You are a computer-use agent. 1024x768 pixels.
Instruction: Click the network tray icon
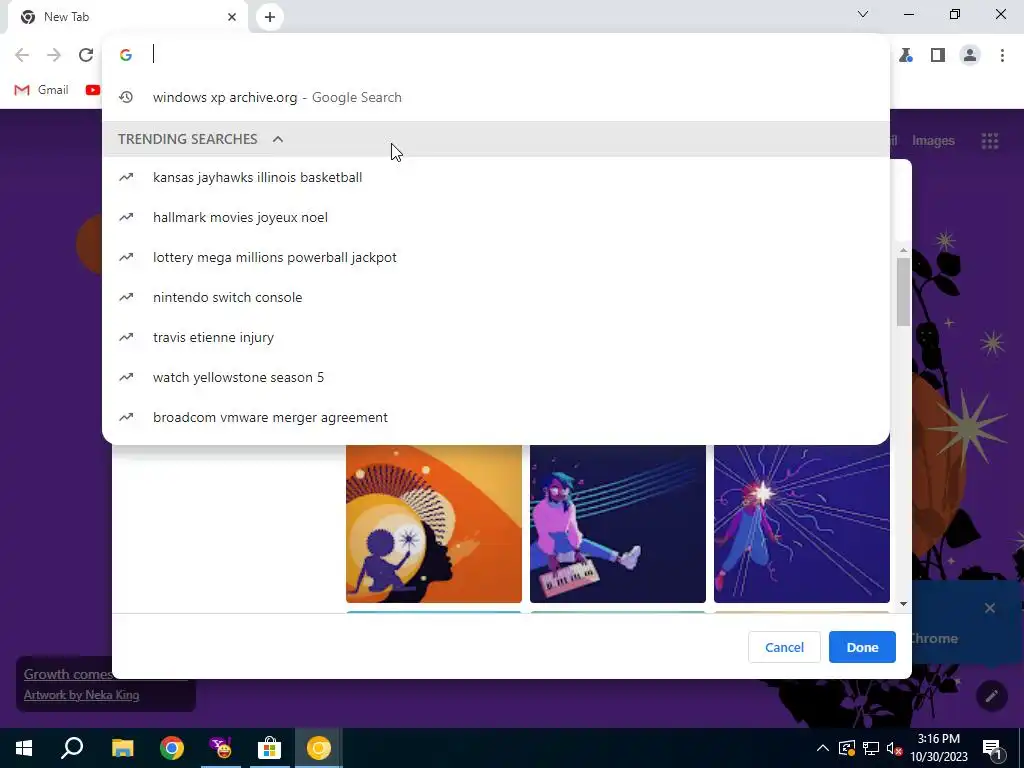(871, 748)
